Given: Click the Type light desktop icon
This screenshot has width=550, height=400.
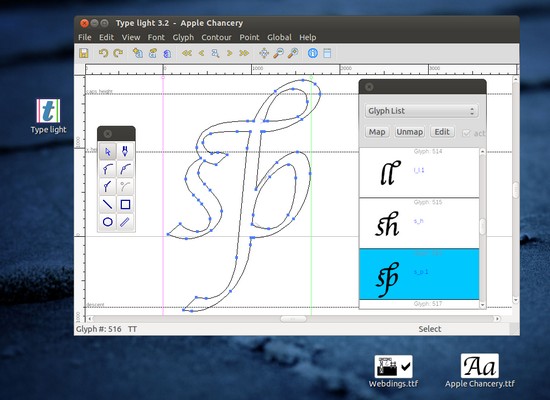Looking at the screenshot, I should click(48, 116).
